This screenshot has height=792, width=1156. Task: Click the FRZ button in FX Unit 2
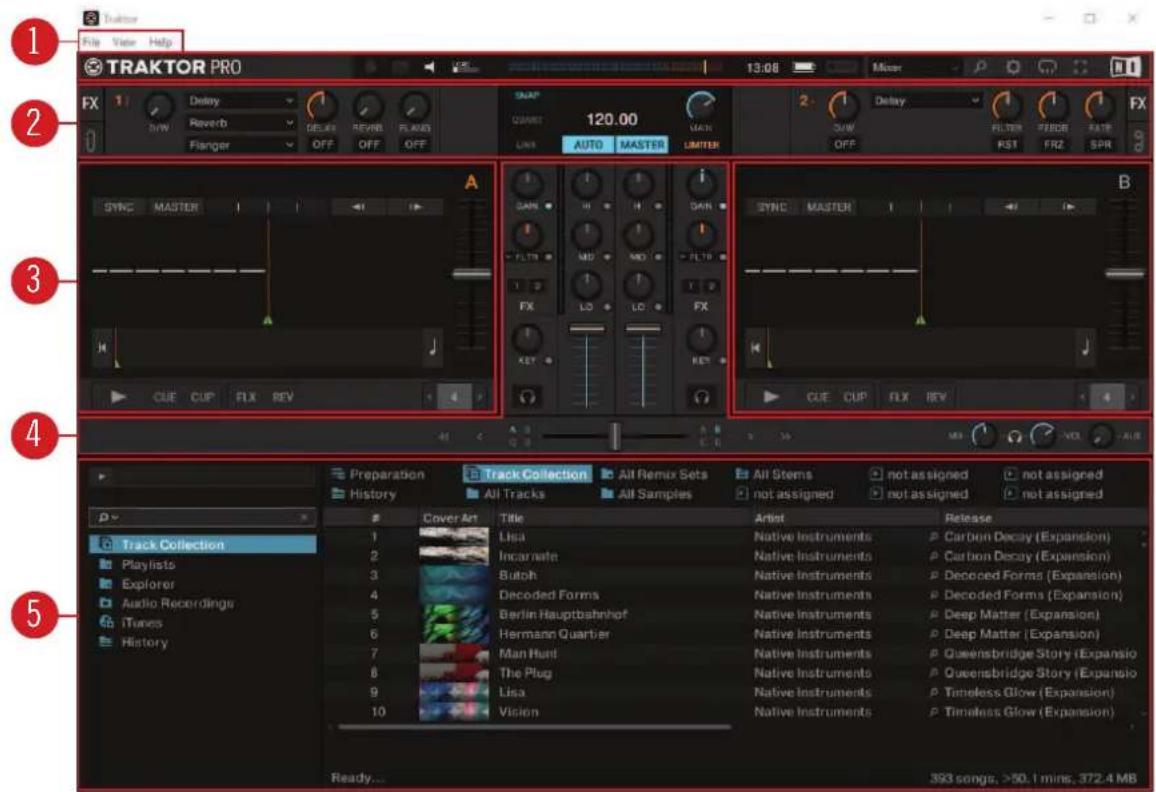(1054, 145)
